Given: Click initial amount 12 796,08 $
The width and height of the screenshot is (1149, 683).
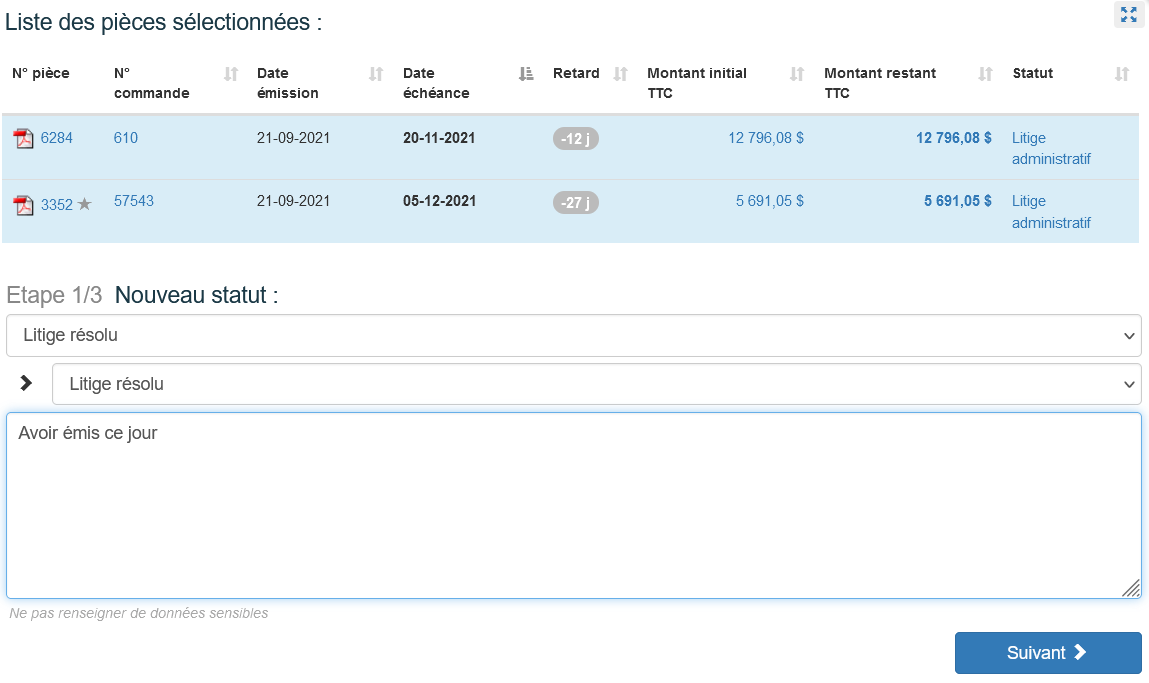Looking at the screenshot, I should pyautogui.click(x=766, y=138).
